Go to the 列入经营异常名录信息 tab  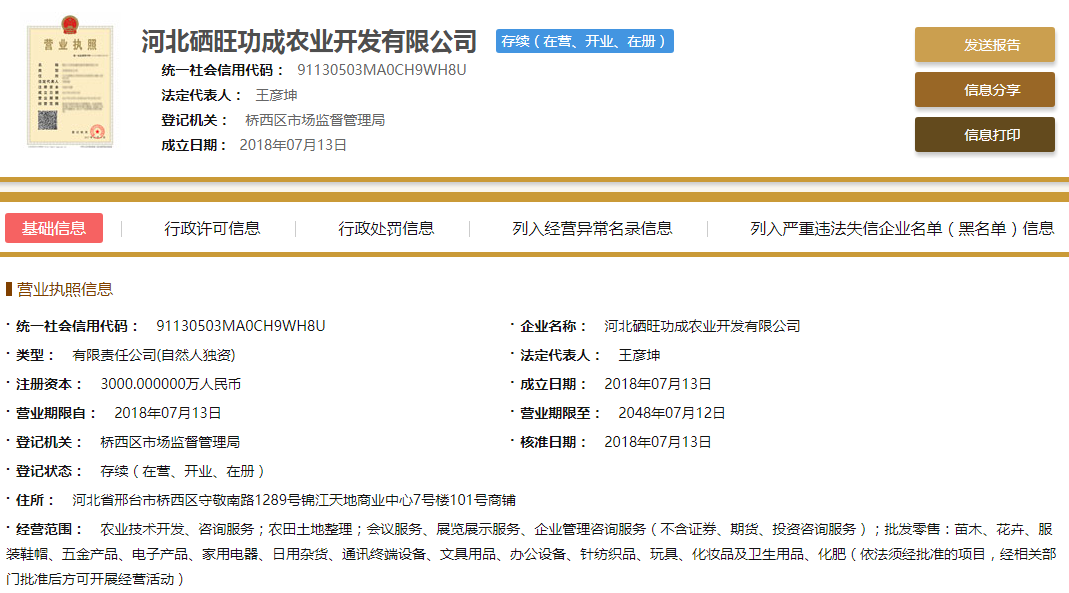[x=592, y=228]
